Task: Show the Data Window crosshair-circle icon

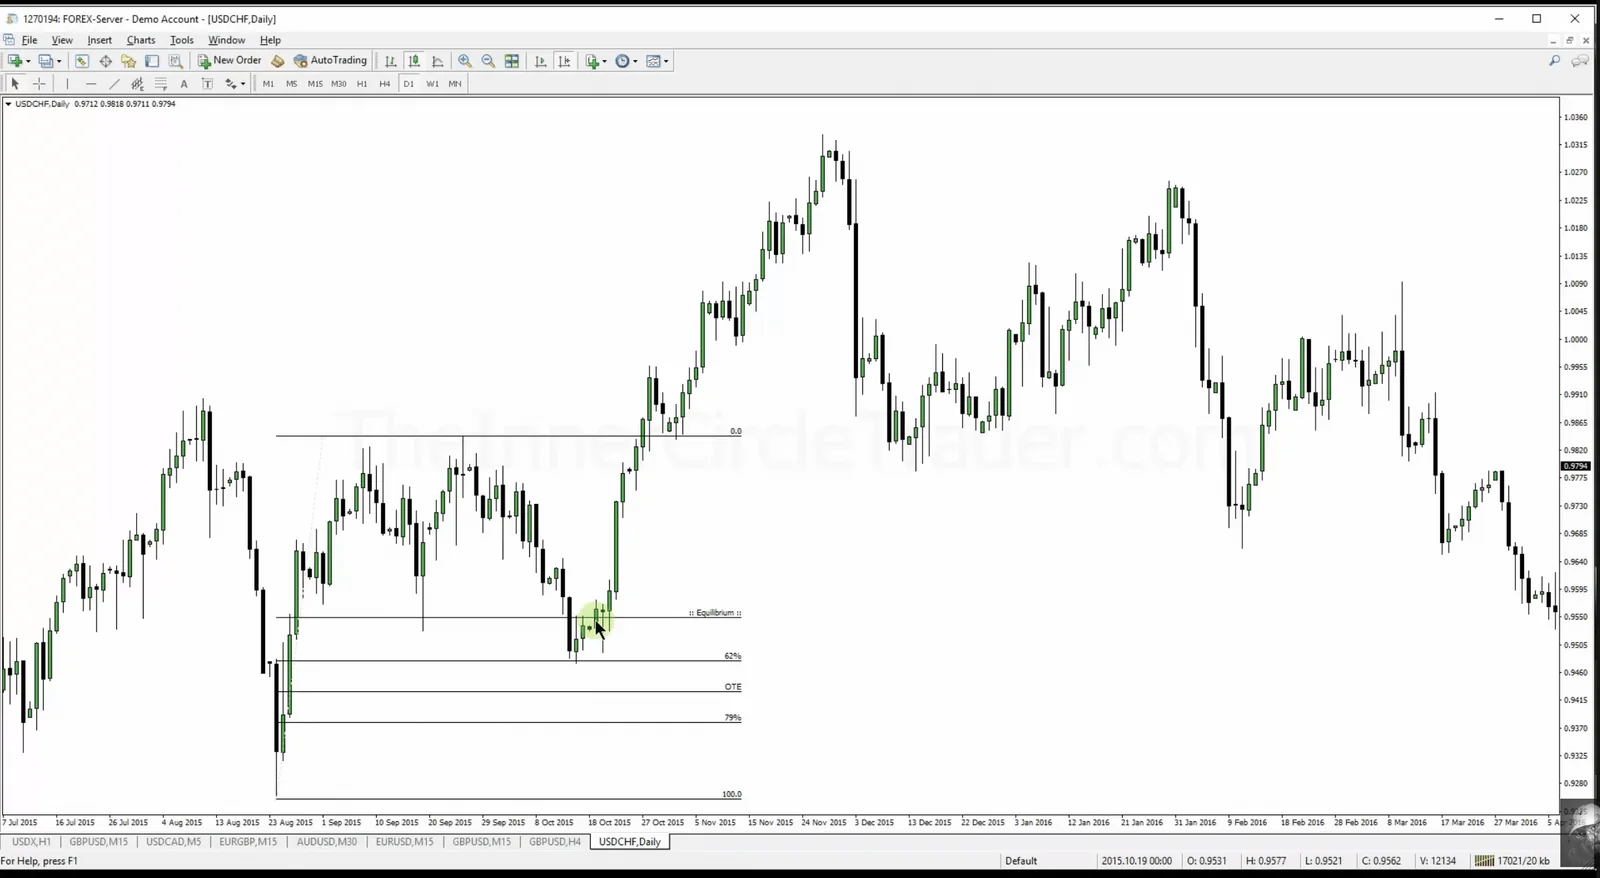Action: pos(105,61)
